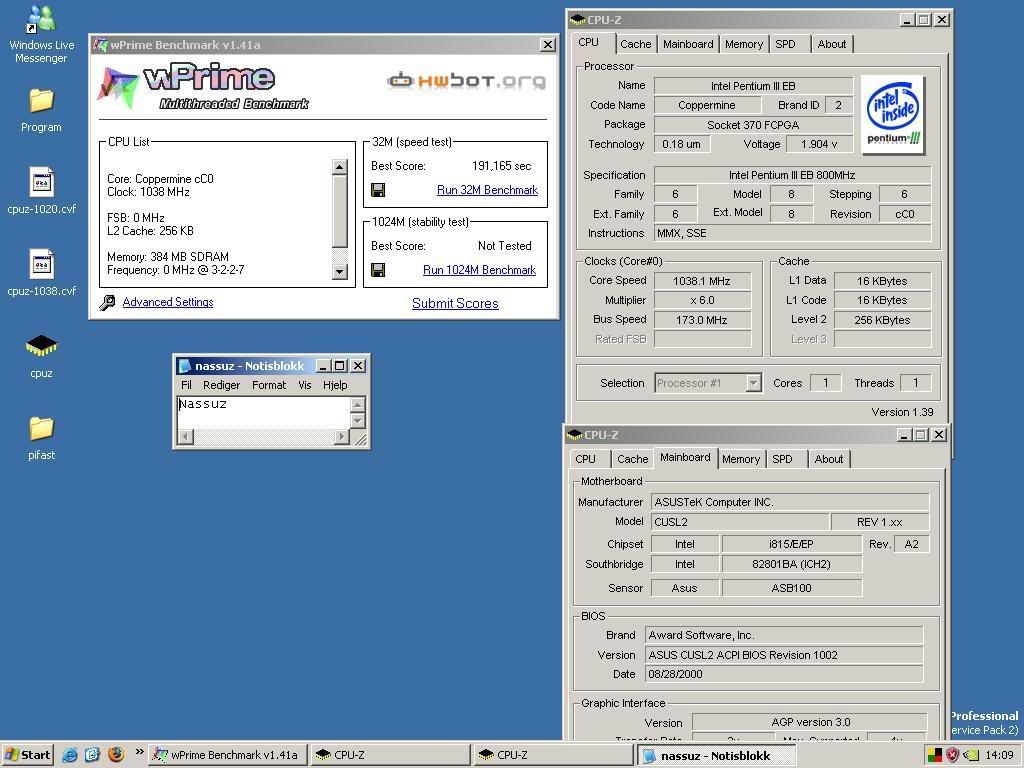Open the pifast folder on the desktop
The width and height of the screenshot is (1024, 768).
coord(41,438)
